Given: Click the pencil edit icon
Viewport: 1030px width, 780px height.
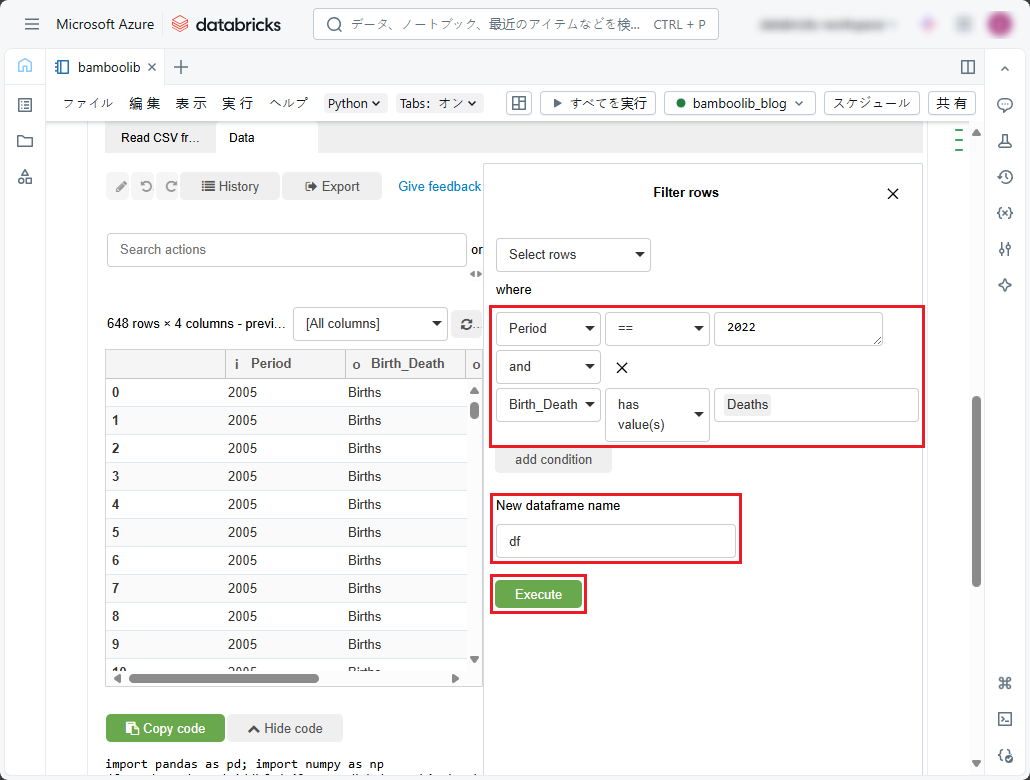Looking at the screenshot, I should click(x=119, y=186).
